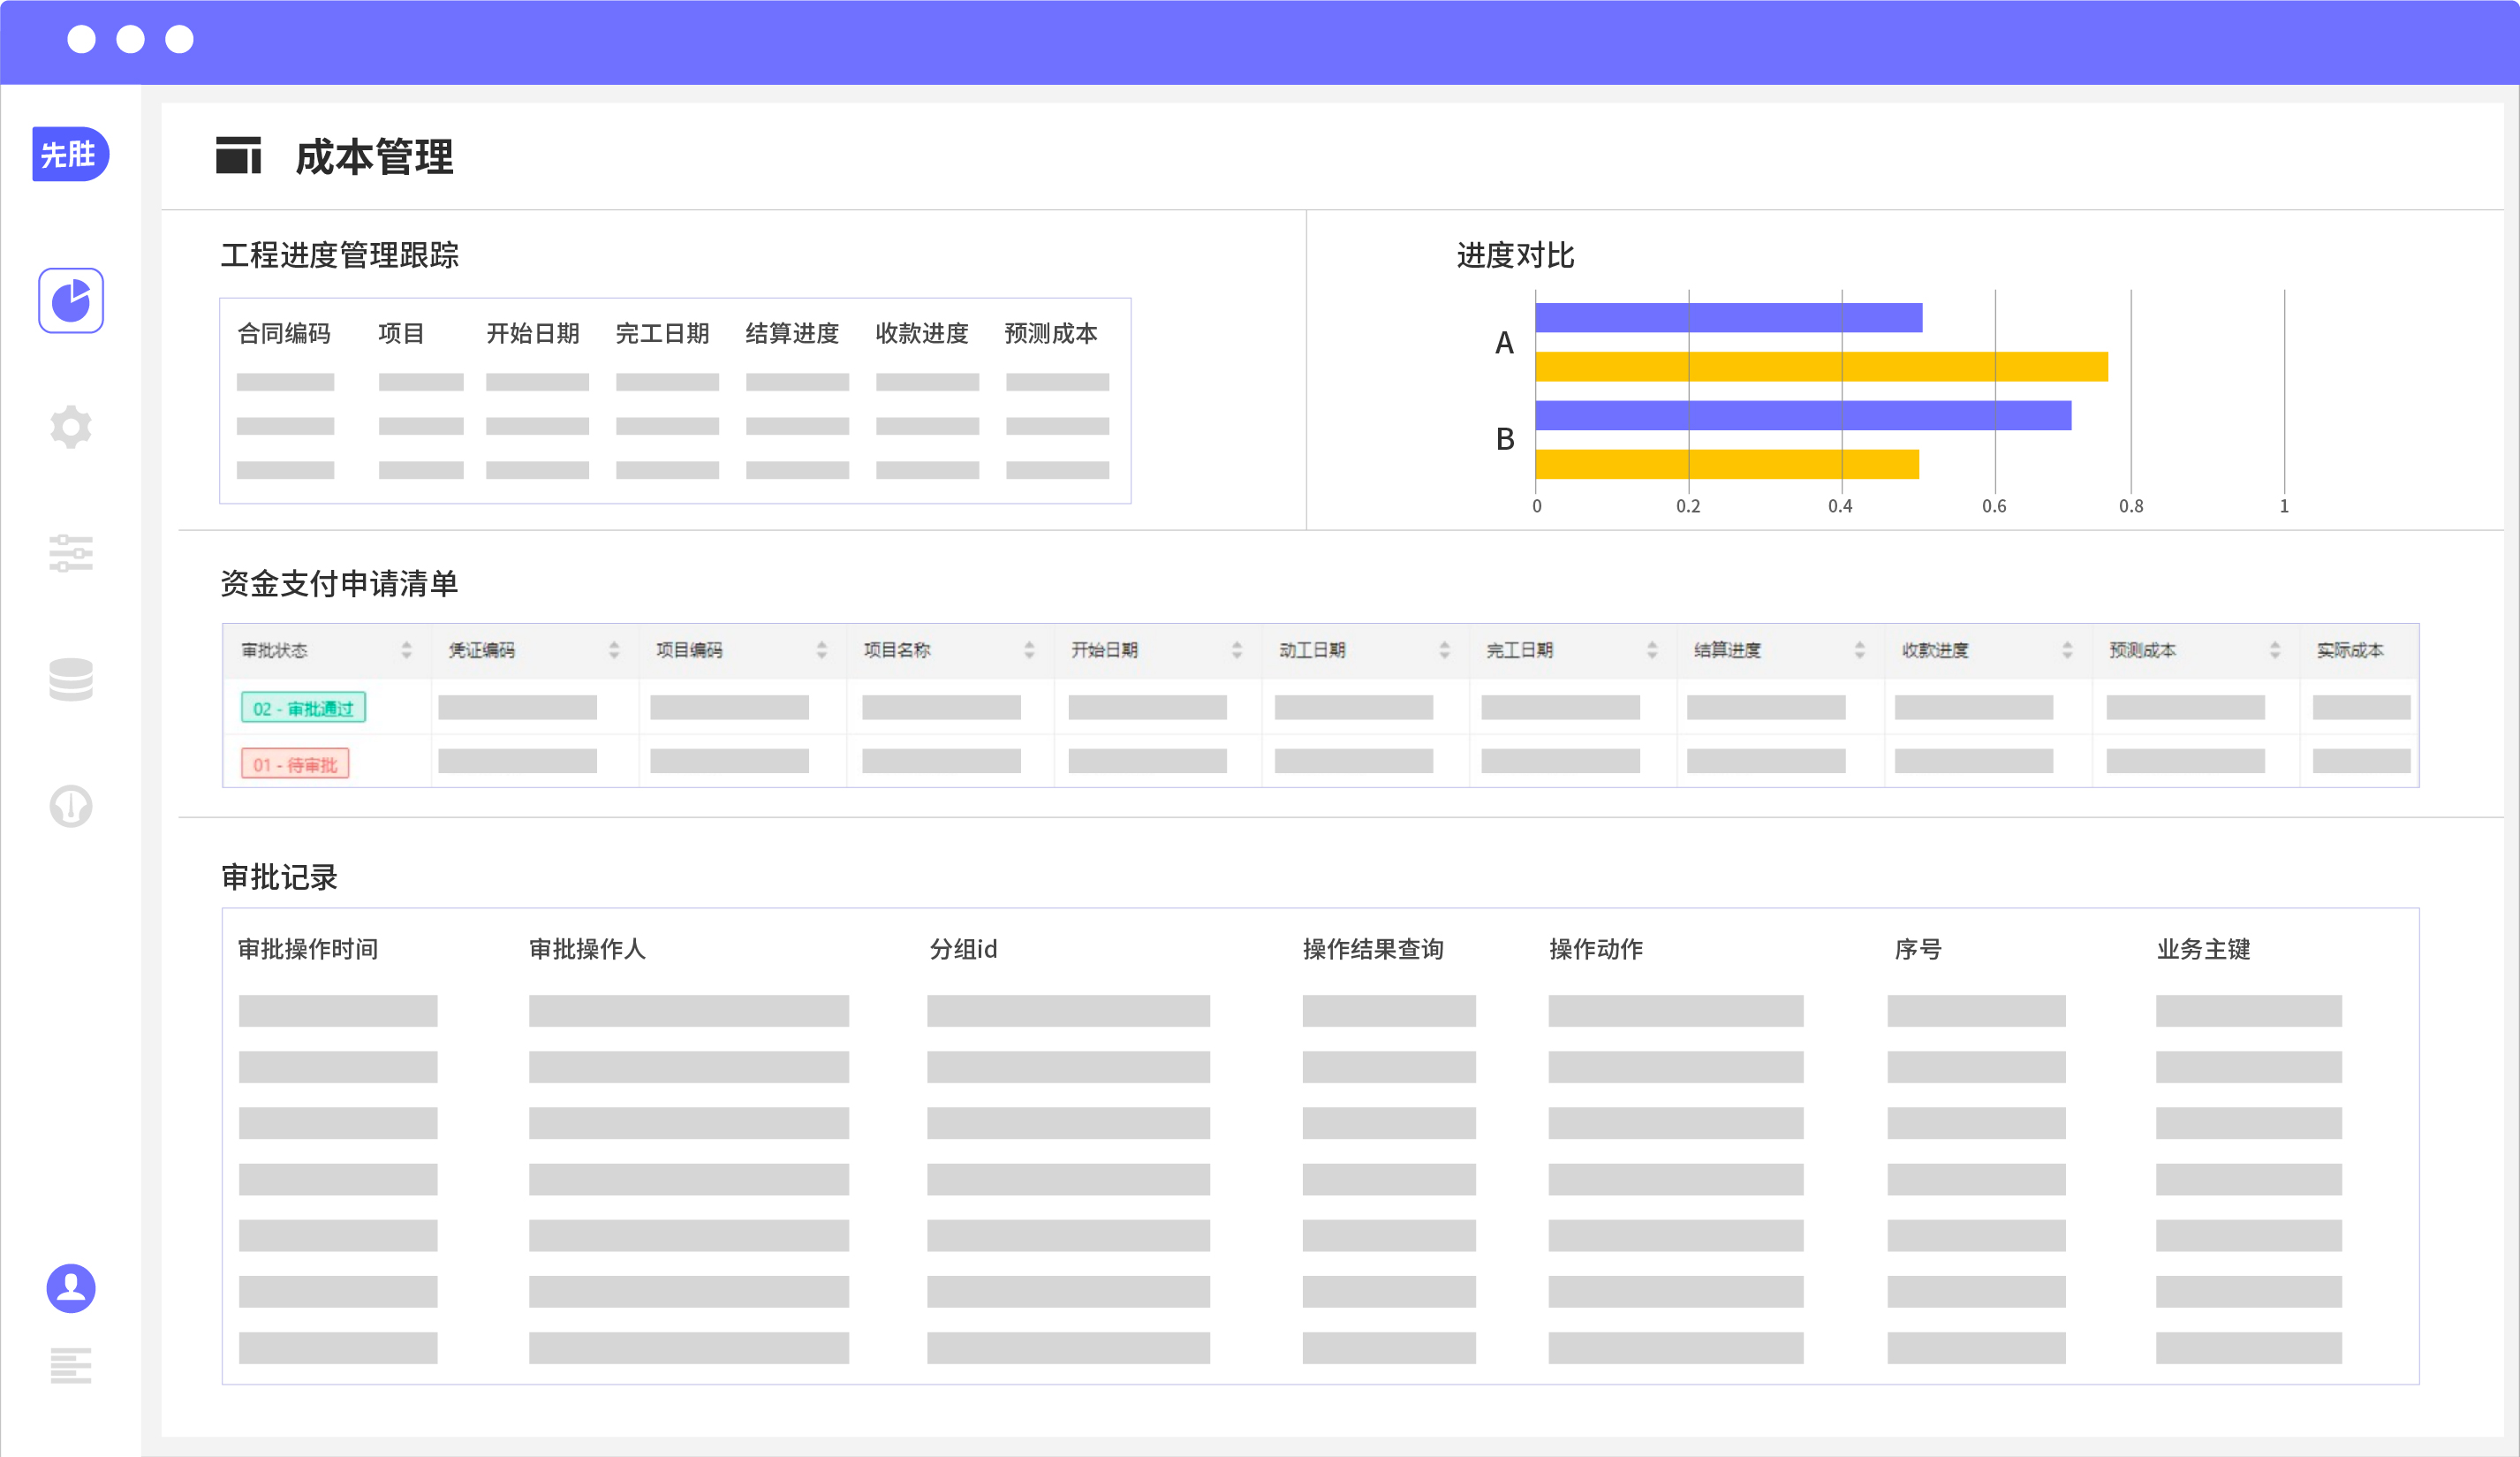The width and height of the screenshot is (2520, 1457).
Task: Click the 02 - 审批通过 status tag
Action: [303, 708]
